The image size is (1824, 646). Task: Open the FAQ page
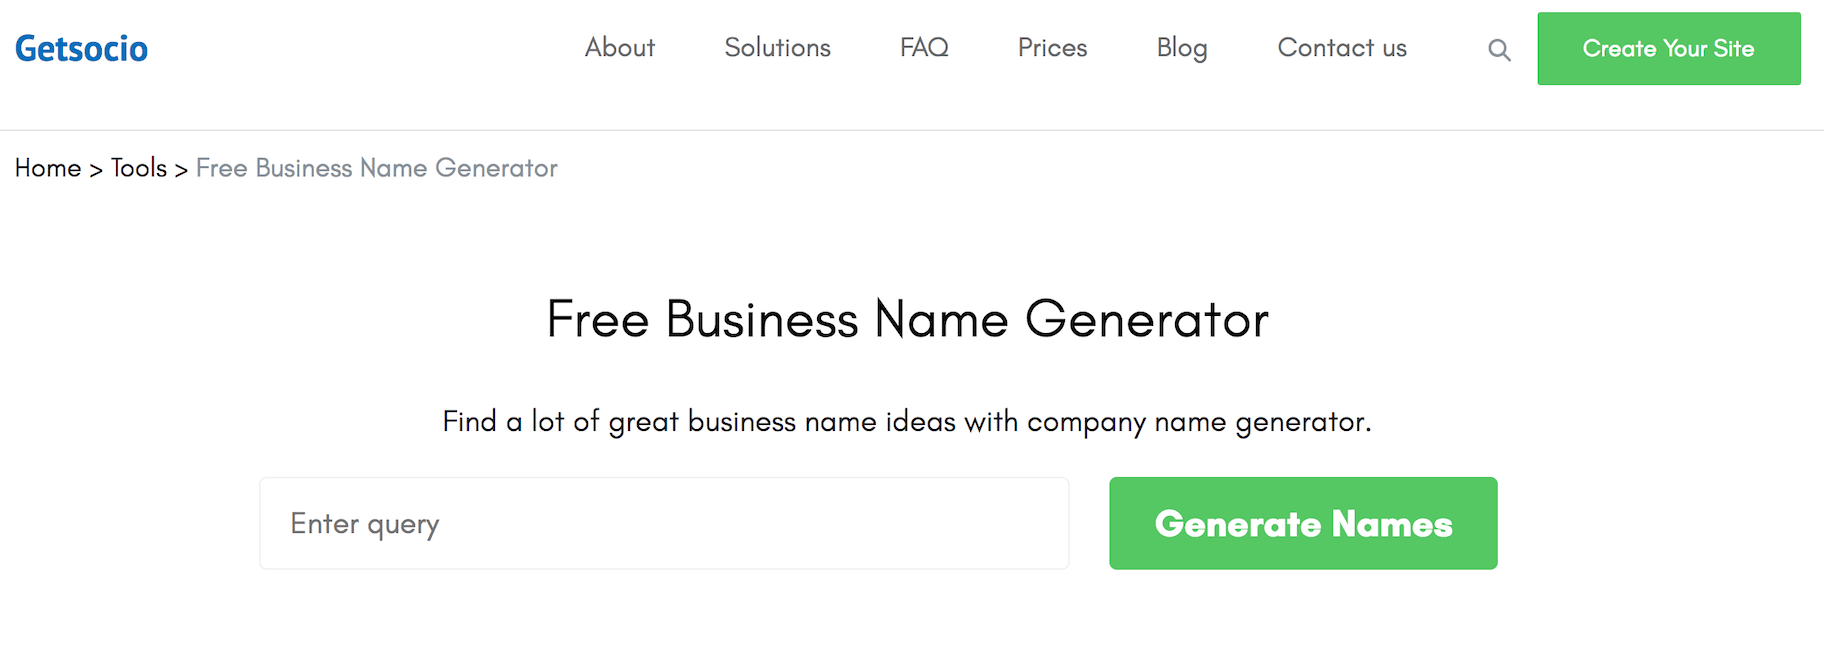[x=924, y=48]
